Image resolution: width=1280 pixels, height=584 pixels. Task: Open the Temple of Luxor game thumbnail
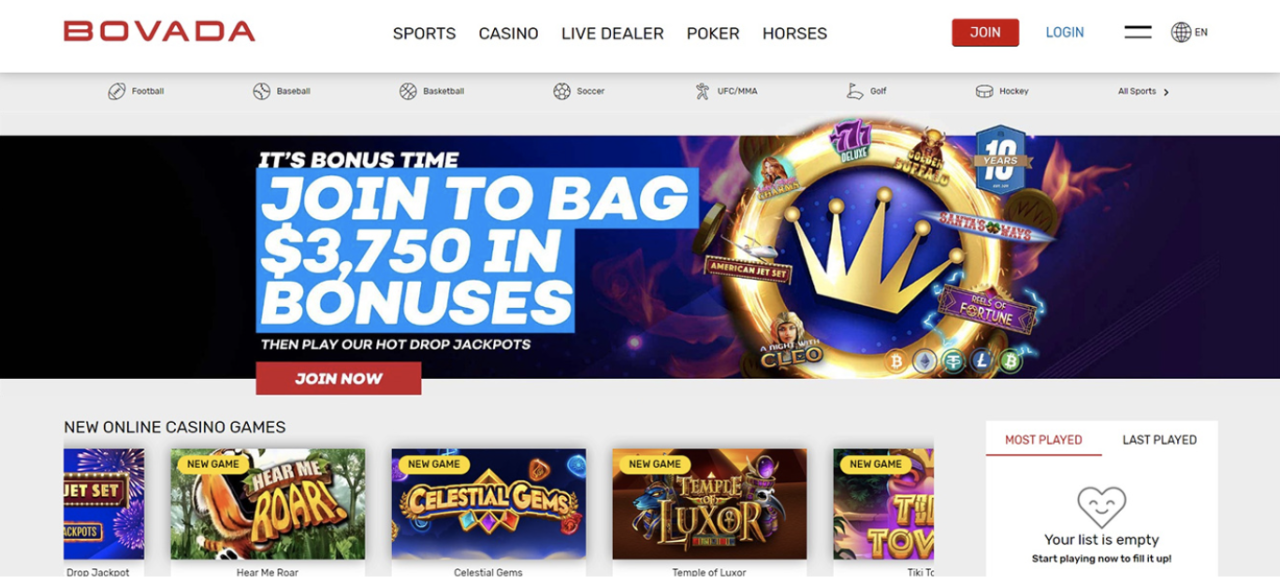point(709,504)
